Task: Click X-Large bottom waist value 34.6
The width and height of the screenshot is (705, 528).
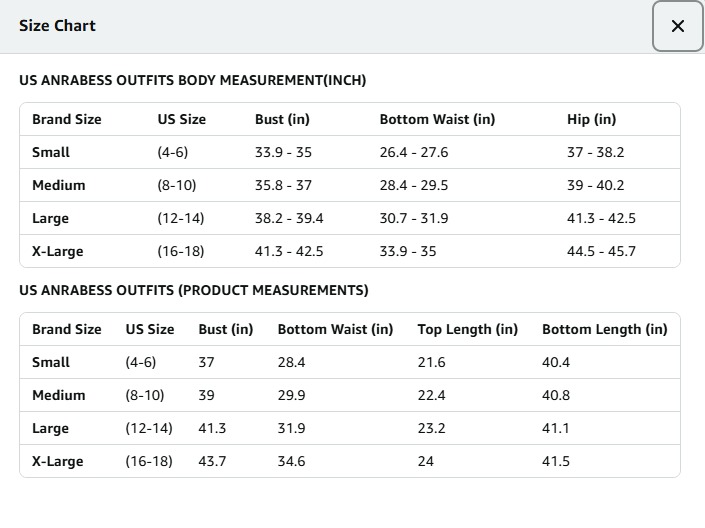Action: point(291,461)
